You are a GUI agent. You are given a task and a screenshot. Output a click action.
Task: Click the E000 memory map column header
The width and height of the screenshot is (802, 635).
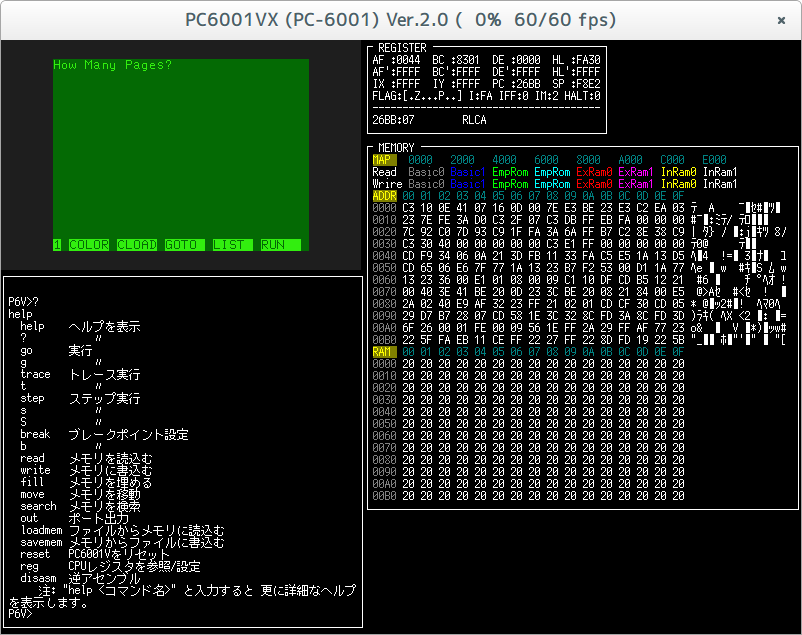[714, 160]
